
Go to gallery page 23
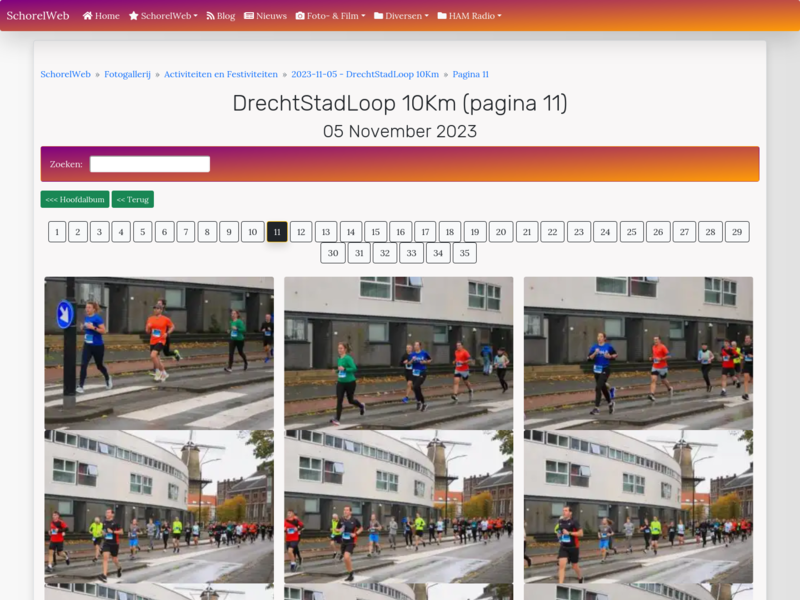point(579,232)
